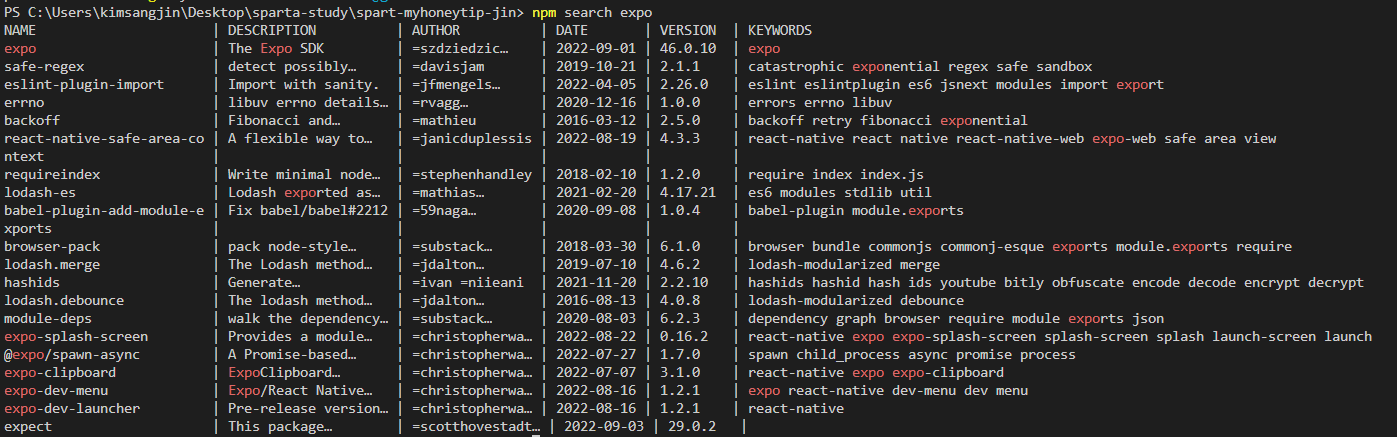Click the NAME column header
This screenshot has height=437, width=1397.
(20, 30)
